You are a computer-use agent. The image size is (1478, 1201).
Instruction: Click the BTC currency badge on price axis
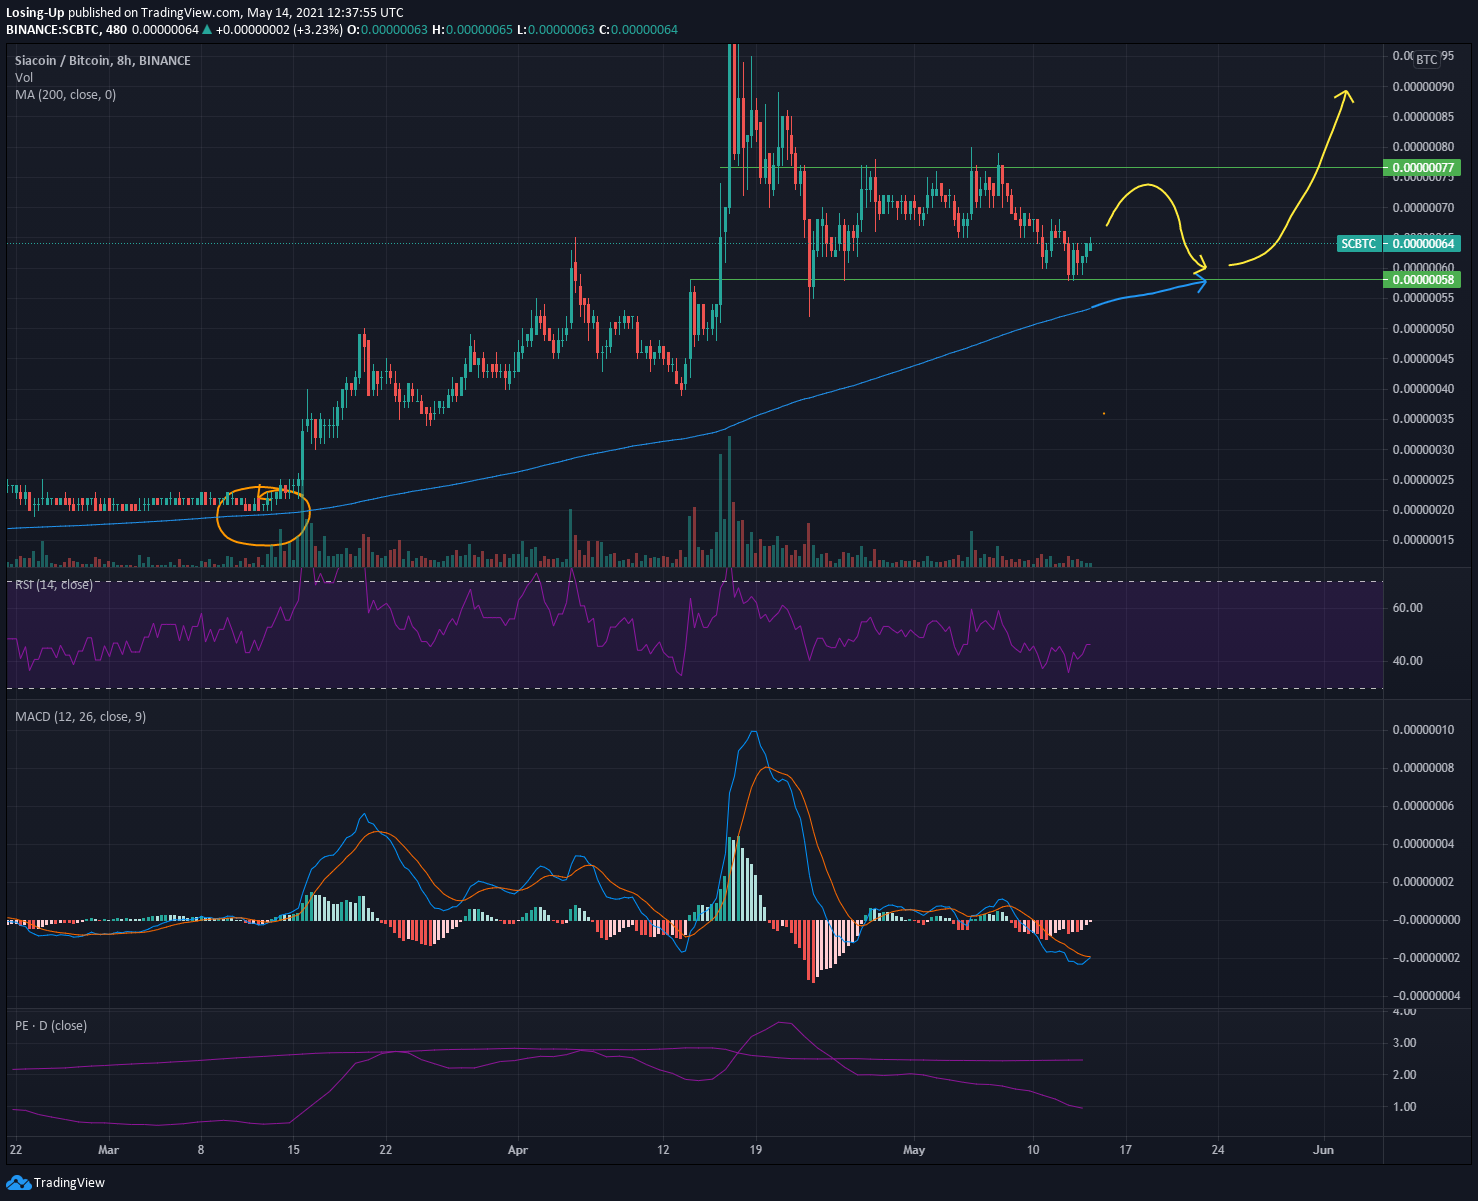[x=1427, y=60]
